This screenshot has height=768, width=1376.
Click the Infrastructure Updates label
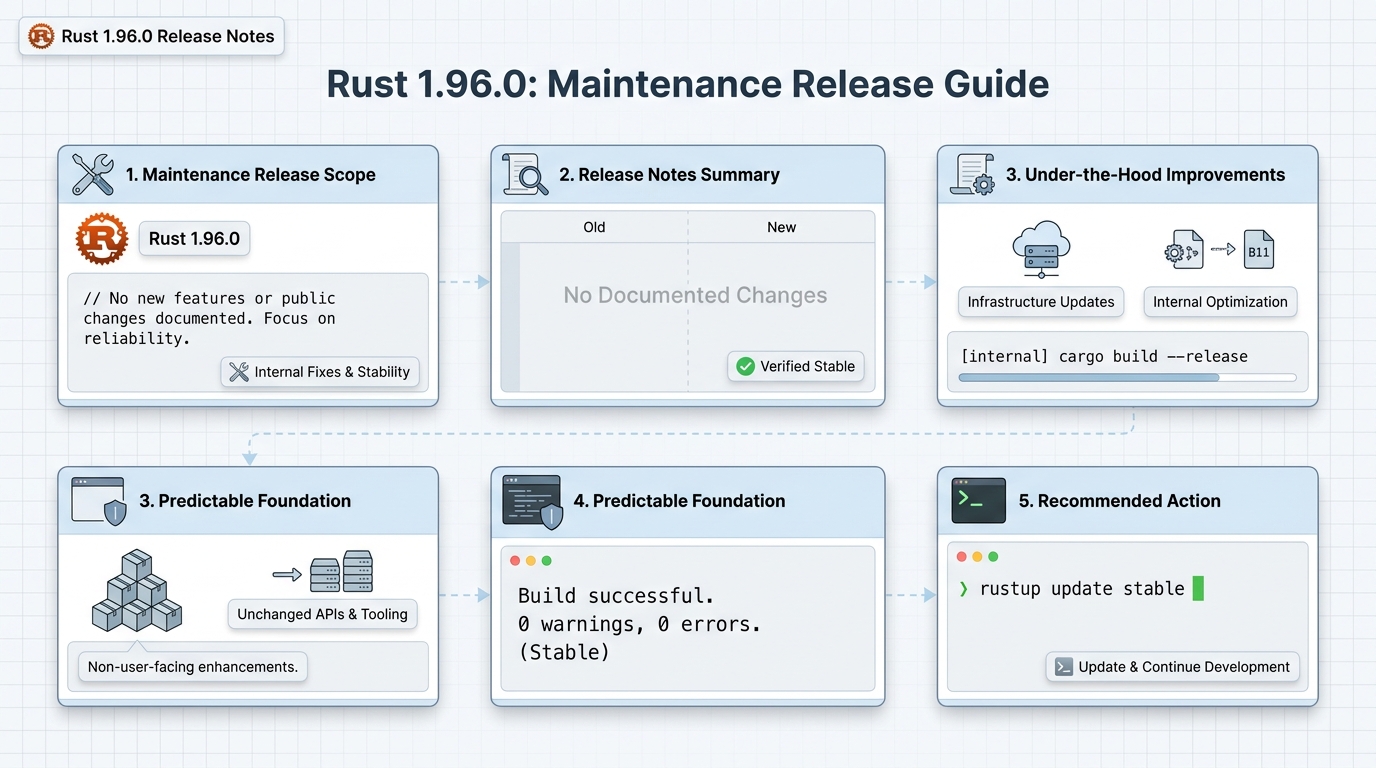click(x=1041, y=302)
